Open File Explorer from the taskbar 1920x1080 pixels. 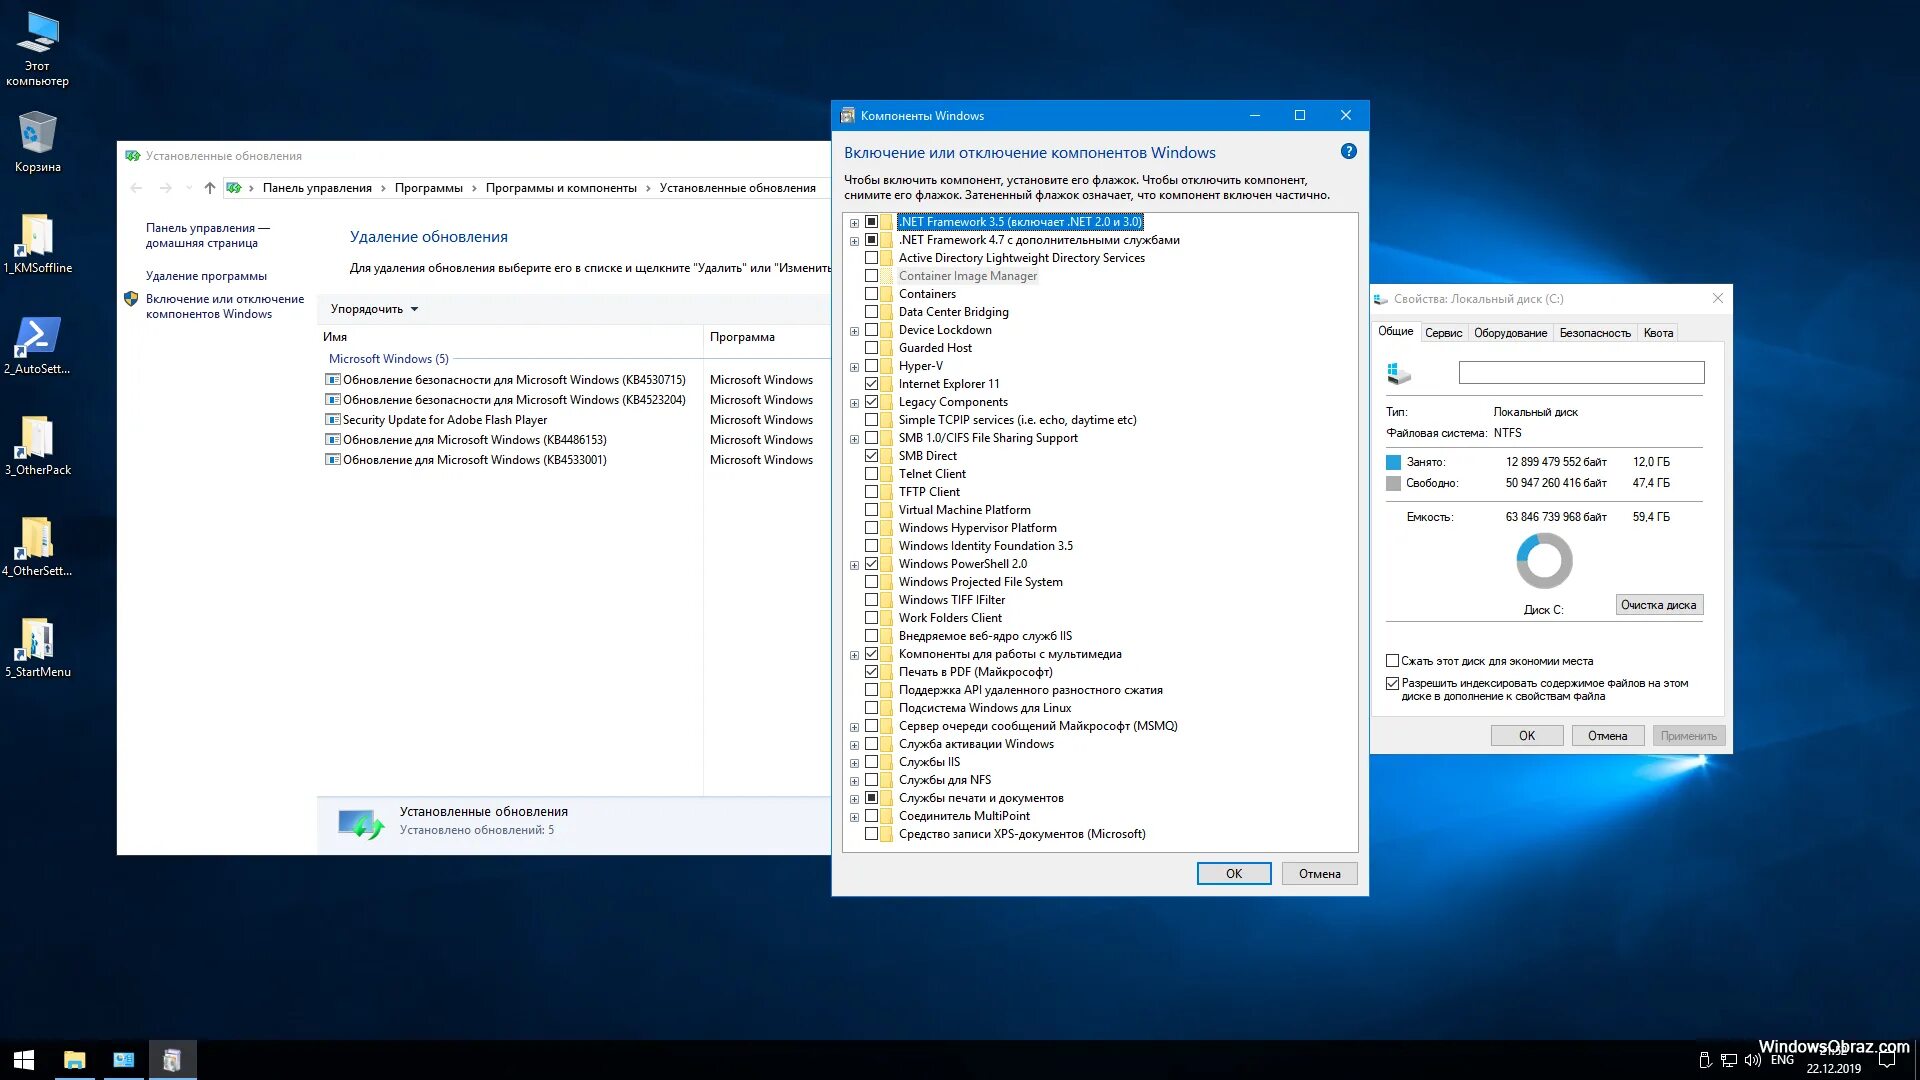[74, 1060]
